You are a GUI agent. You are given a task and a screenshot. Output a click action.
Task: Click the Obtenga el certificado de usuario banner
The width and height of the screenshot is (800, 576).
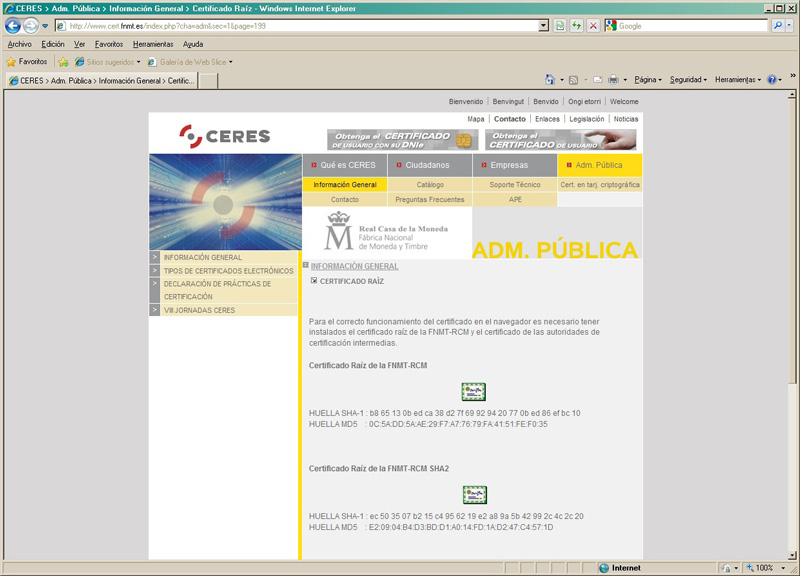pyautogui.click(x=560, y=140)
